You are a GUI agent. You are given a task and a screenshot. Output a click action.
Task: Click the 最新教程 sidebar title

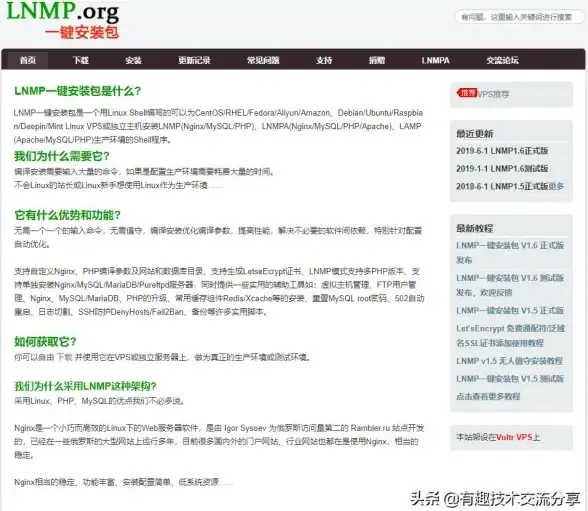pyautogui.click(x=474, y=228)
